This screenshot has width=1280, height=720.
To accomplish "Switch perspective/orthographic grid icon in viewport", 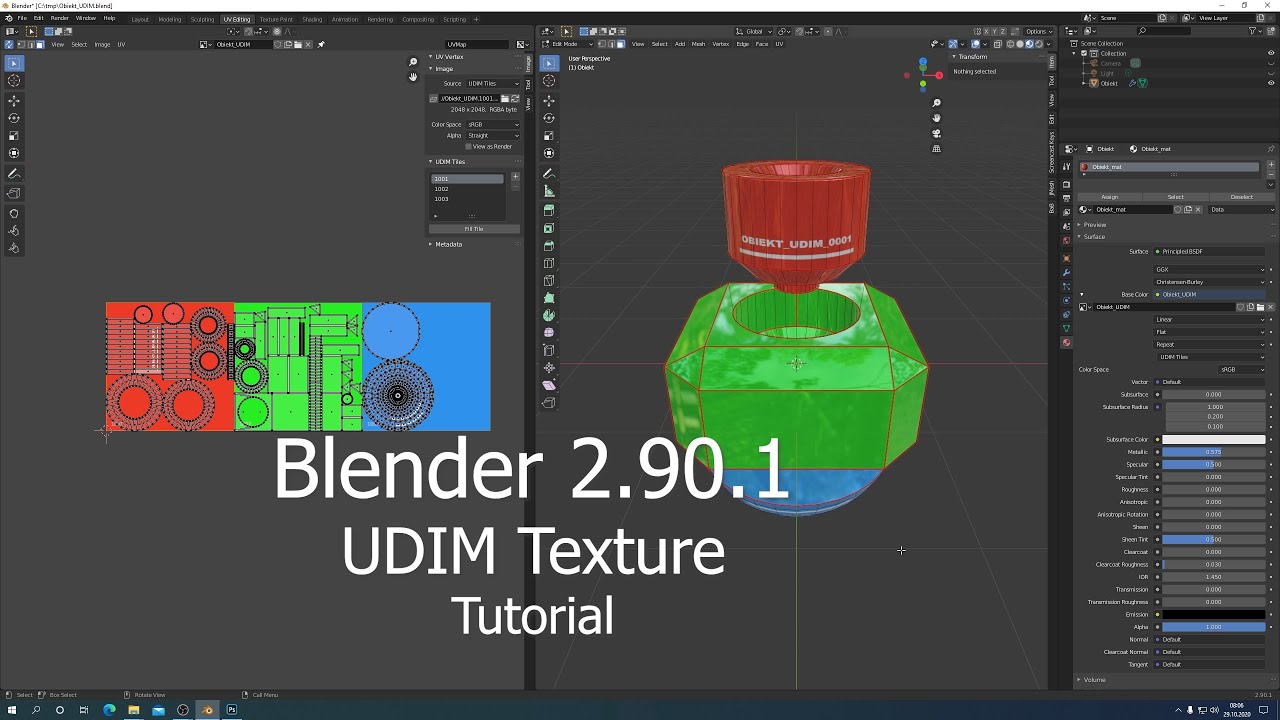I will coord(937,148).
